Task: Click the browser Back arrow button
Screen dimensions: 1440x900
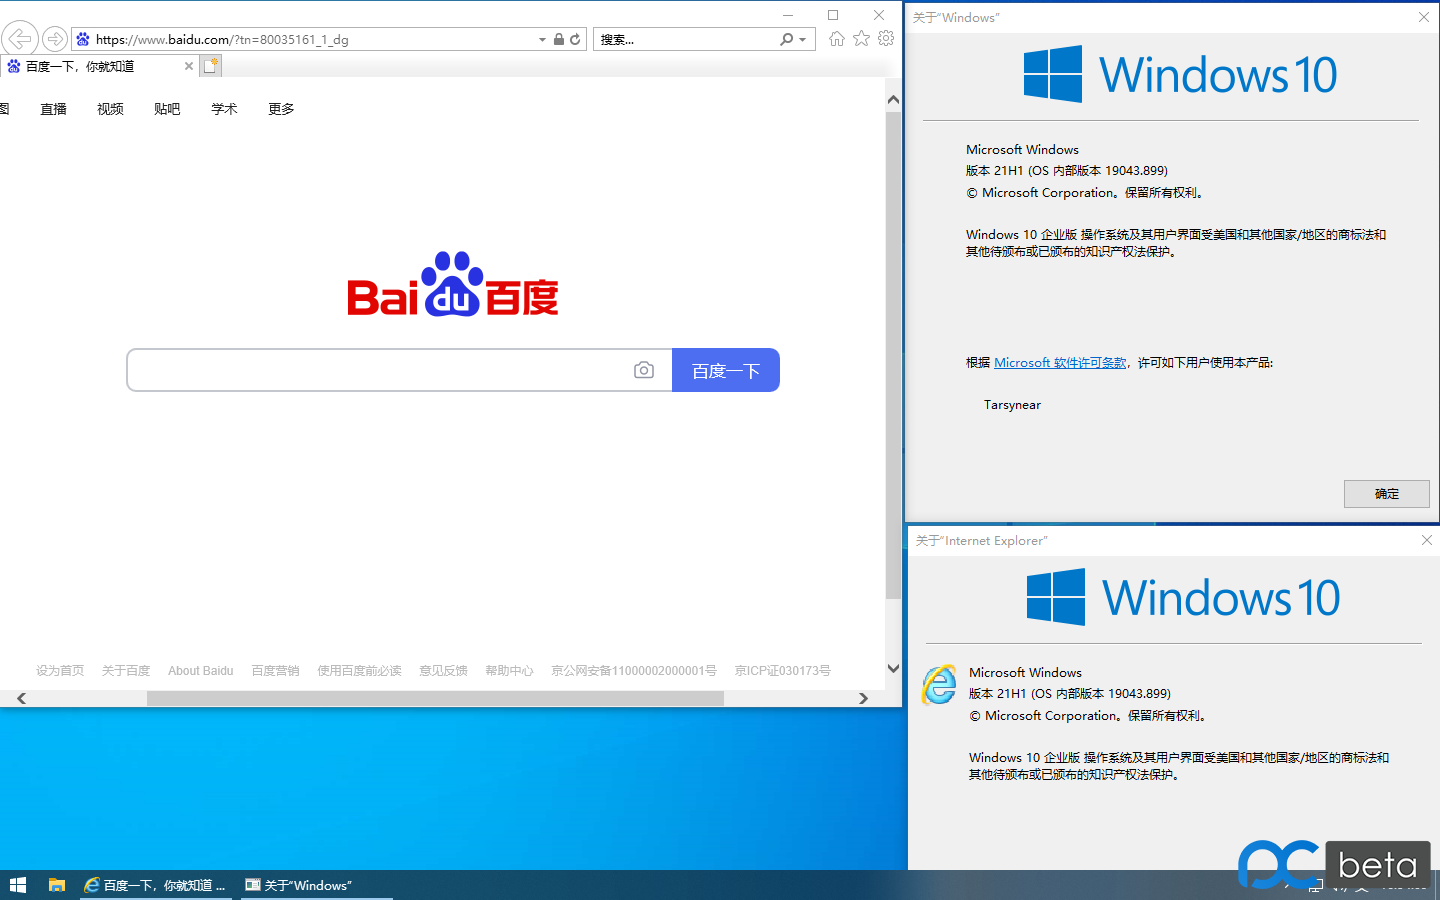Action: click(x=20, y=39)
